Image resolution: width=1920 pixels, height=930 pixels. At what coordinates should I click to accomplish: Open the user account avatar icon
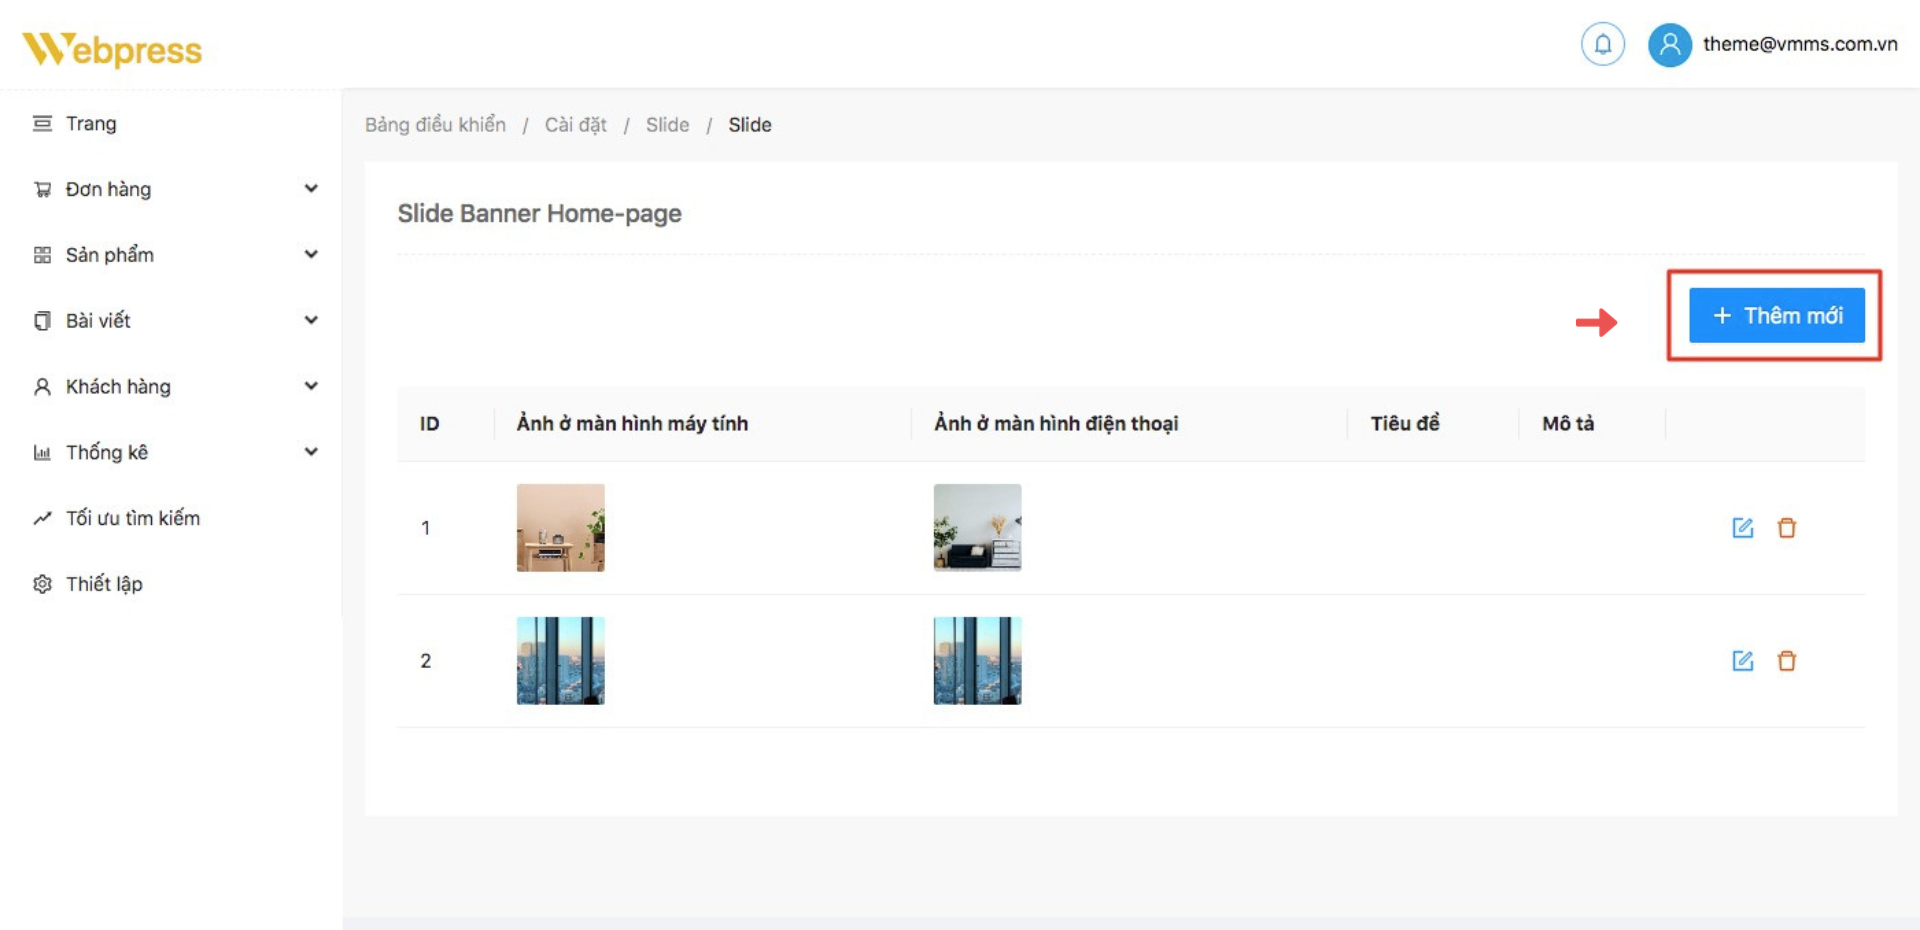pyautogui.click(x=1669, y=45)
